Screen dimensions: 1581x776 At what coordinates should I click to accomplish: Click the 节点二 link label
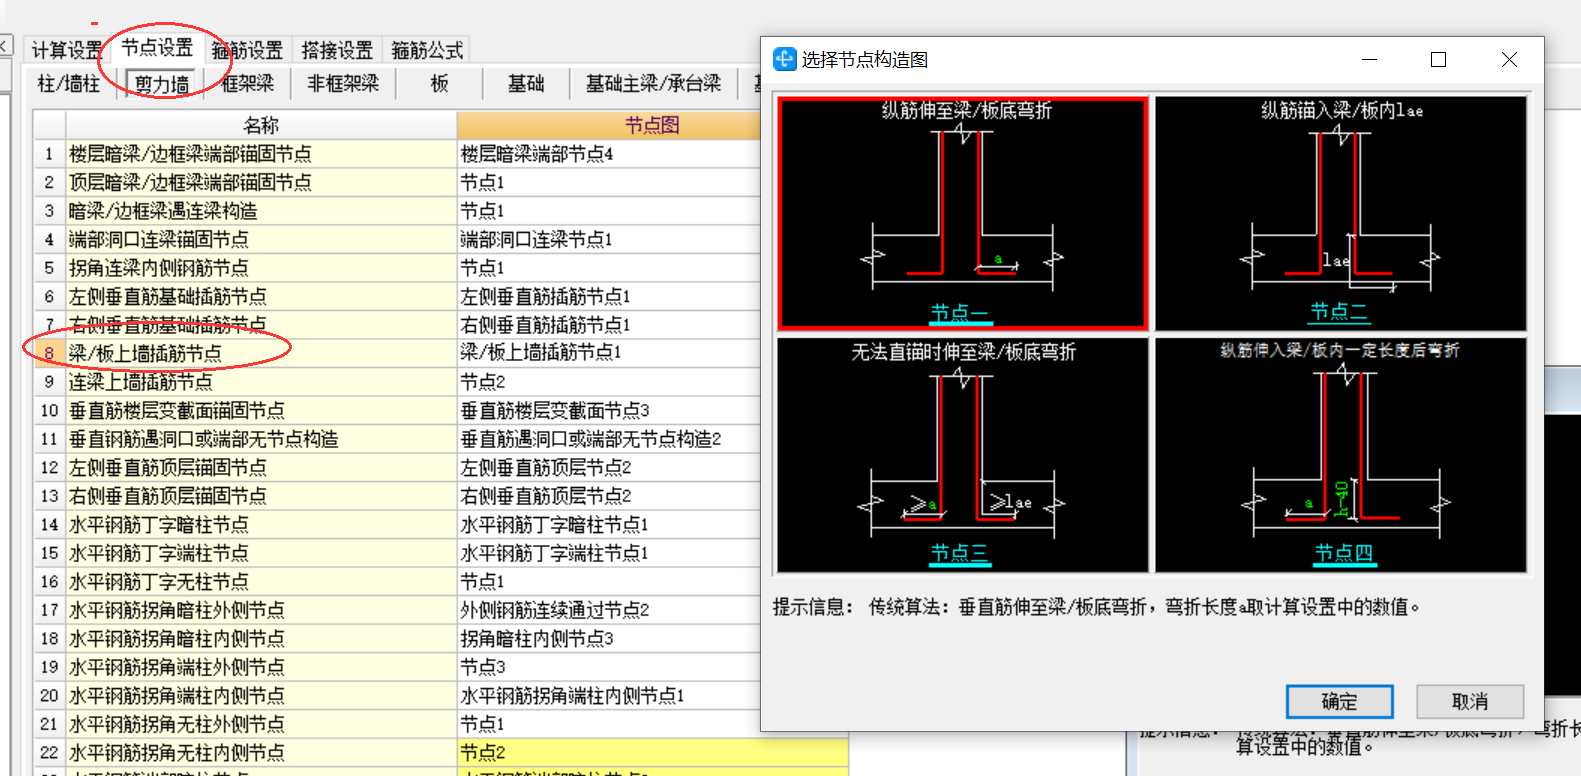(1339, 312)
